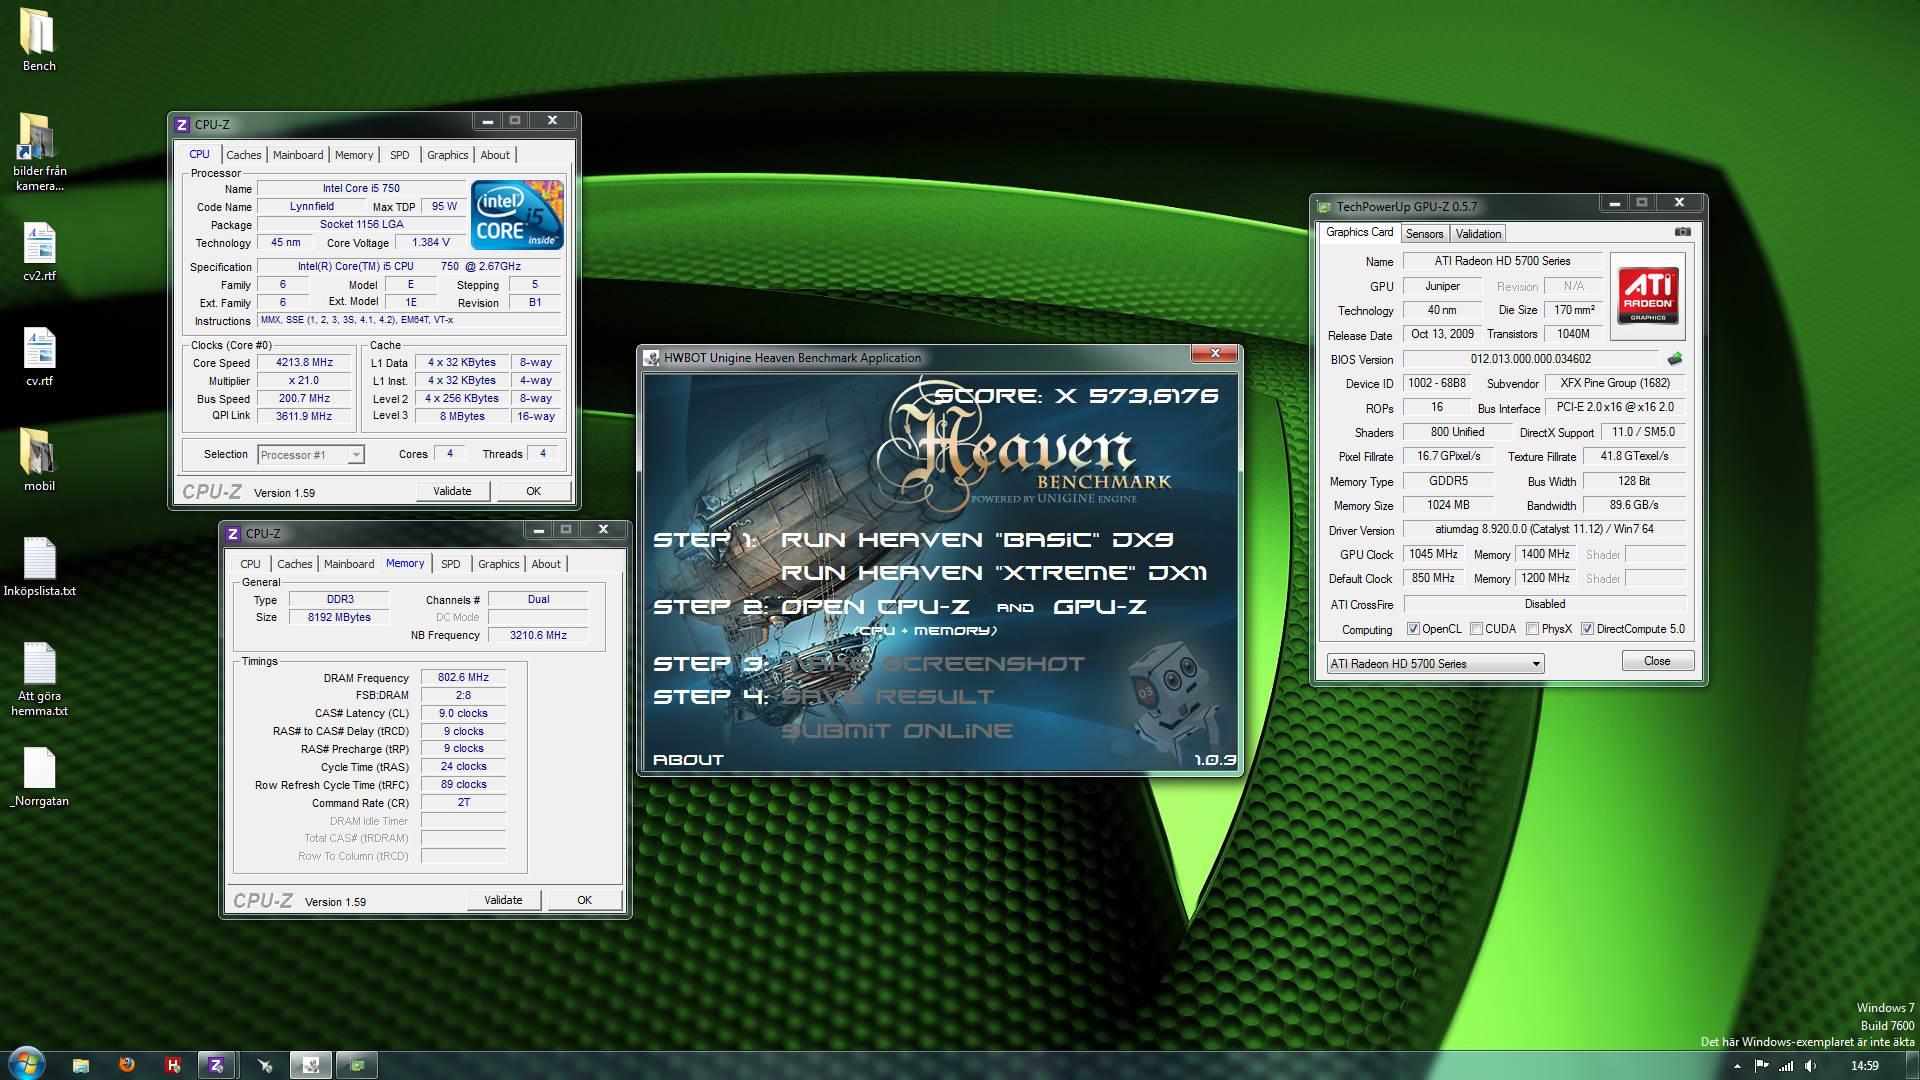The image size is (1920, 1080).
Task: Toggle the PhysX checkbox
Action: pos(1532,629)
